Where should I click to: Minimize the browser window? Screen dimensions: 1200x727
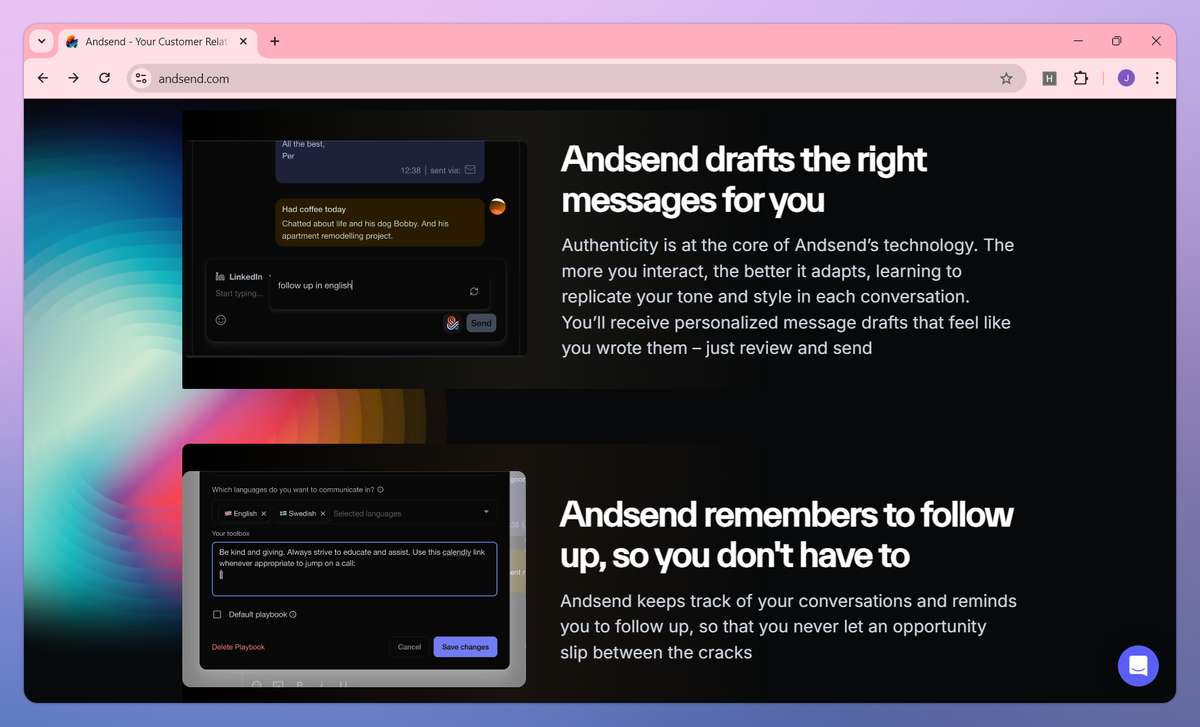1079,41
